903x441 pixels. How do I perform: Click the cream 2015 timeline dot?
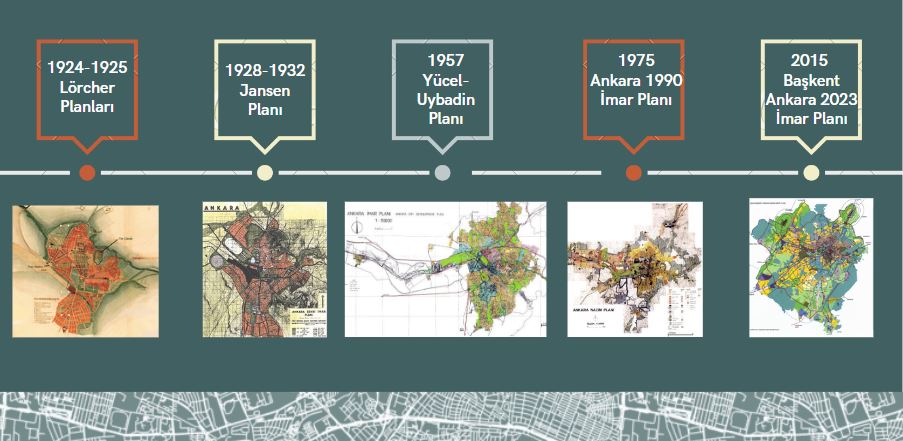coord(811,172)
